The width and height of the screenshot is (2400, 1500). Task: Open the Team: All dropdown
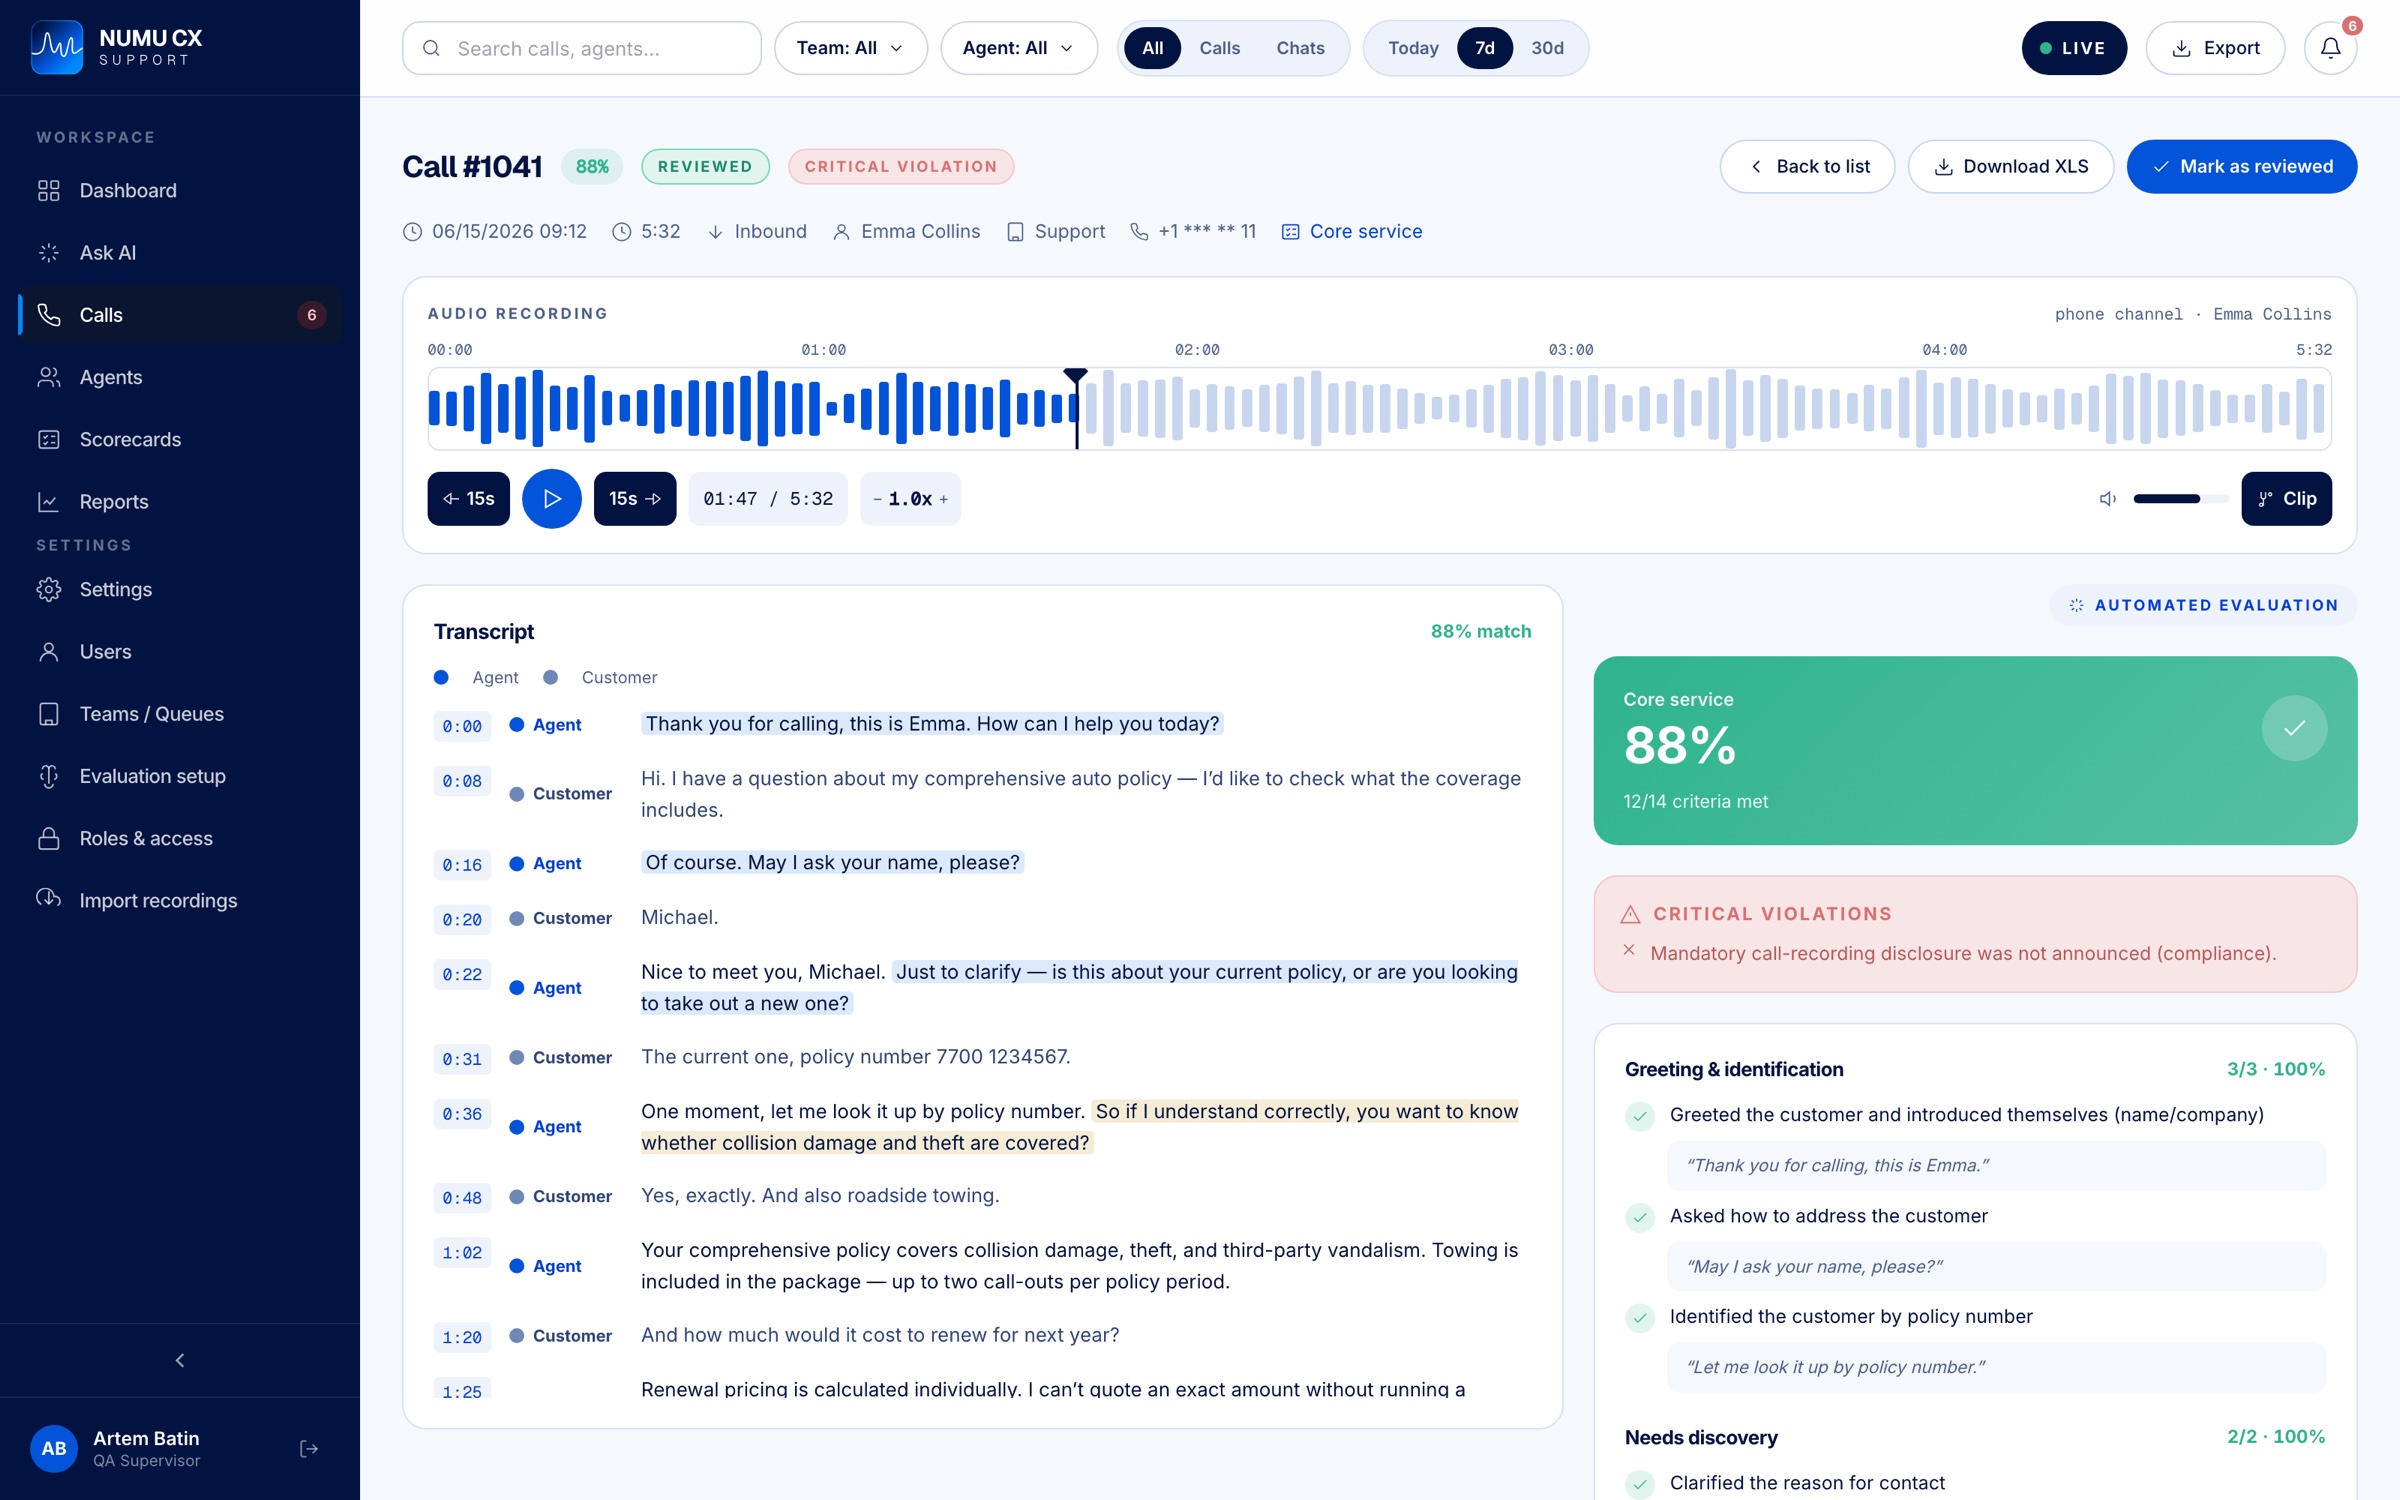pos(850,48)
